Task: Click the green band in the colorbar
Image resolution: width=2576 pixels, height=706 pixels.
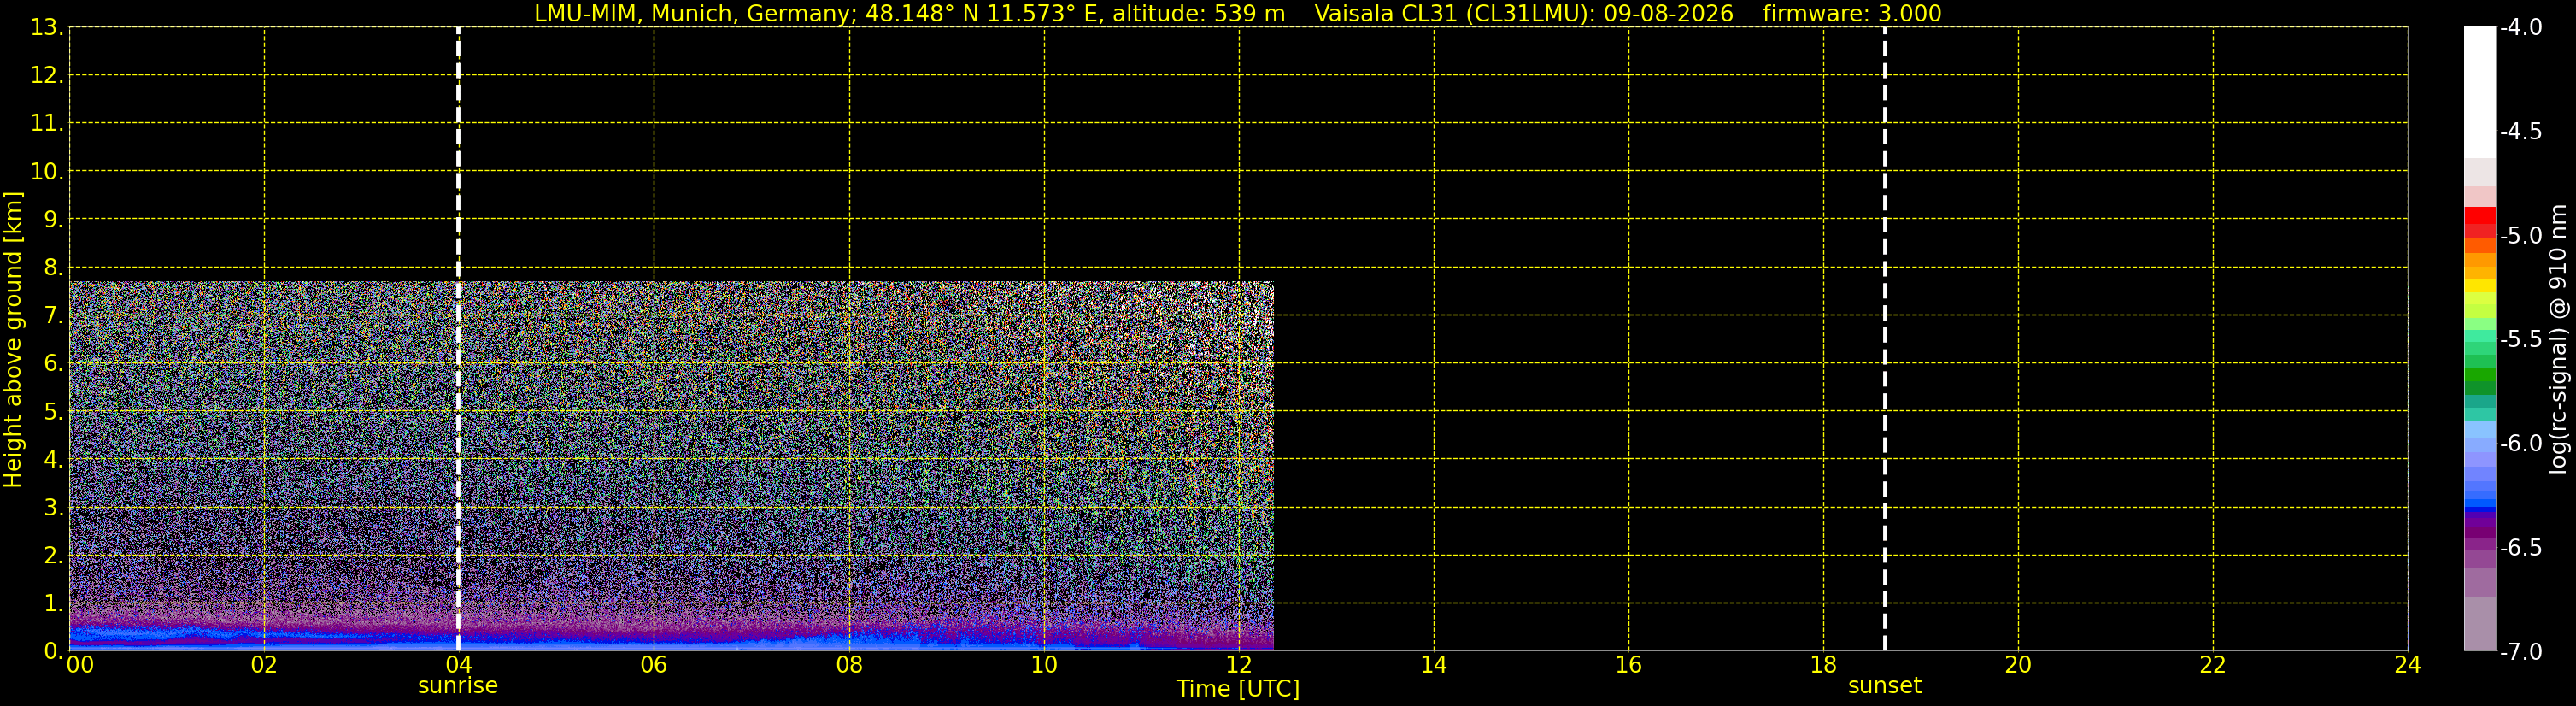Action: pos(2480,381)
